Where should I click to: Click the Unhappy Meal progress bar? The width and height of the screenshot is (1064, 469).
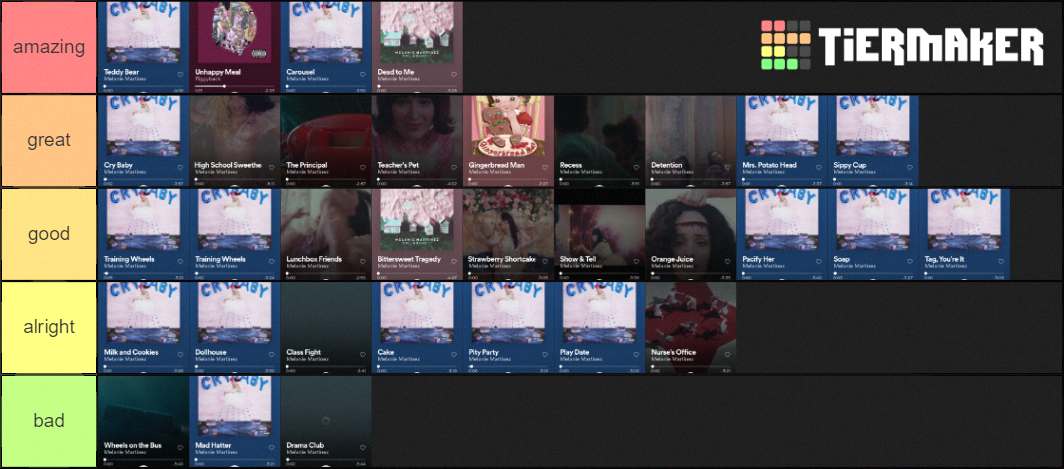pyautogui.click(x=234, y=86)
